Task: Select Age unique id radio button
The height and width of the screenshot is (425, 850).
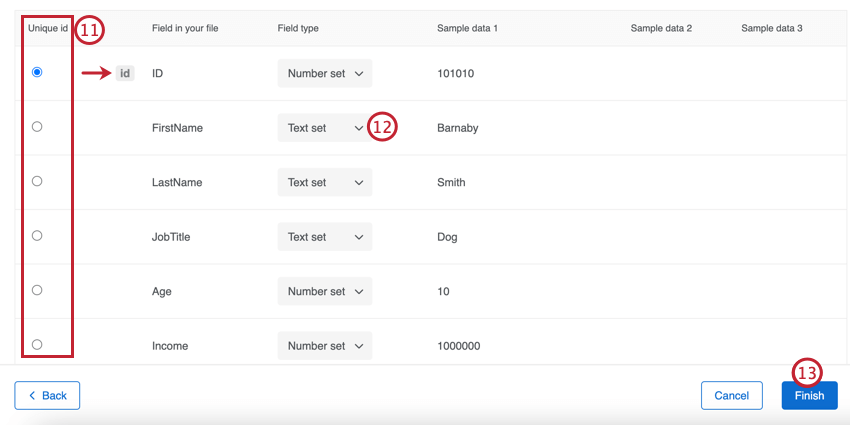Action: coord(37,290)
